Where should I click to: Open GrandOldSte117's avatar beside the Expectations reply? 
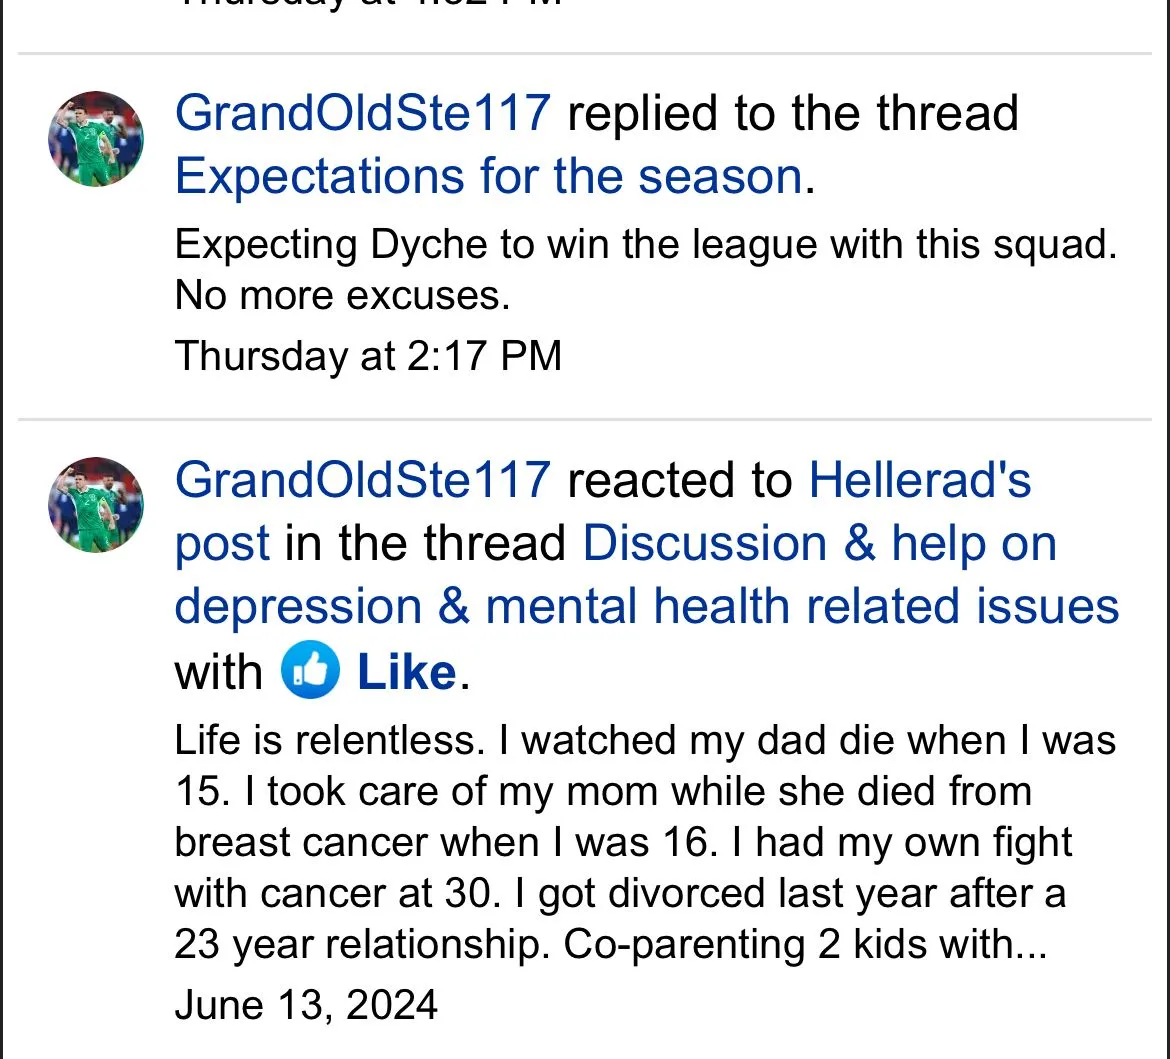click(x=95, y=139)
